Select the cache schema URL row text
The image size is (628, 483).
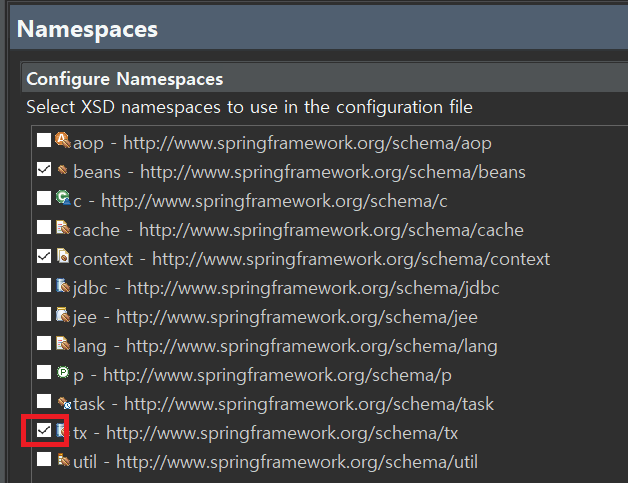coord(298,230)
